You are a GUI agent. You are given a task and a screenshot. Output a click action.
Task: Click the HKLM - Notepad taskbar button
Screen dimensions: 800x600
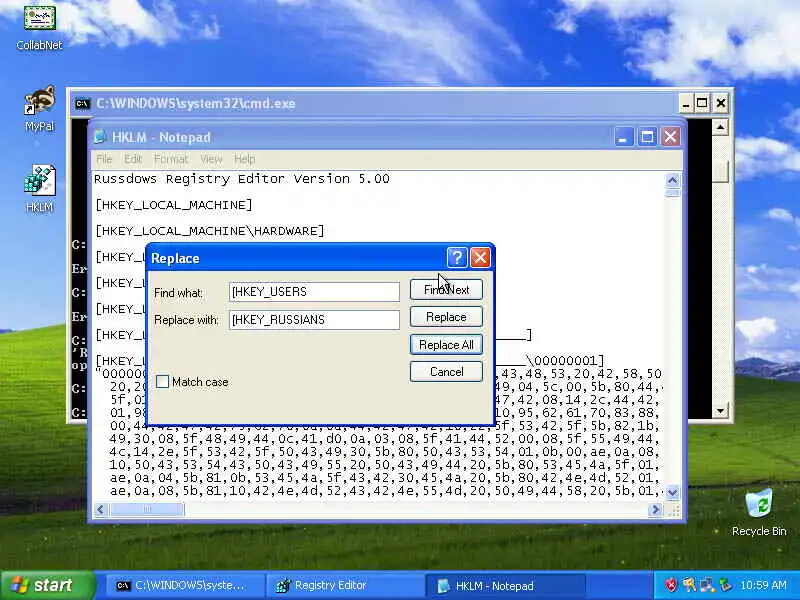pos(506,585)
